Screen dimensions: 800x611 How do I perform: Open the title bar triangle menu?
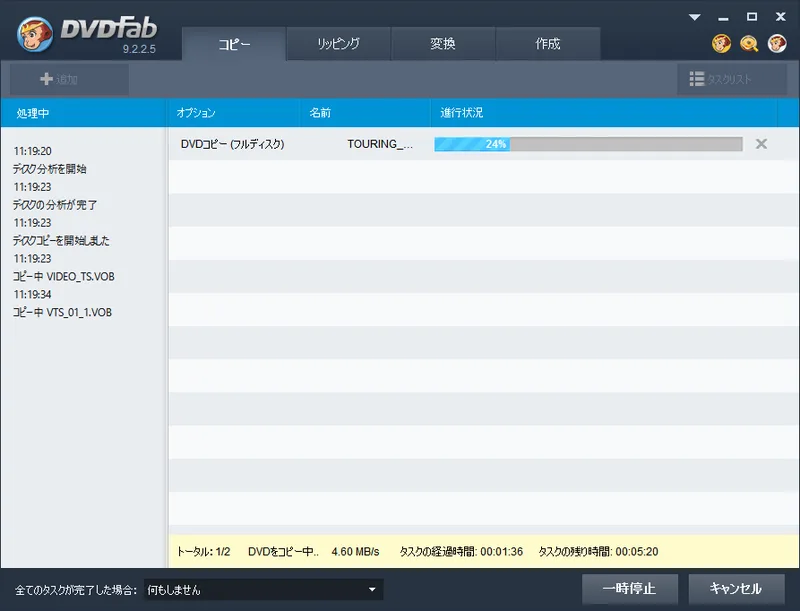(x=696, y=17)
